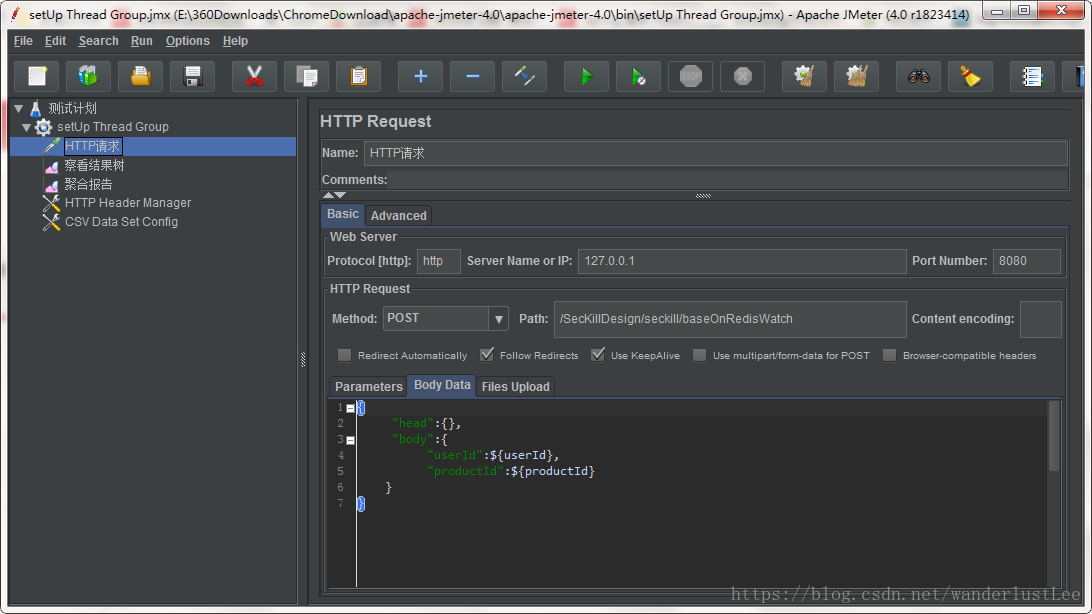Open the Options menu

point(187,41)
